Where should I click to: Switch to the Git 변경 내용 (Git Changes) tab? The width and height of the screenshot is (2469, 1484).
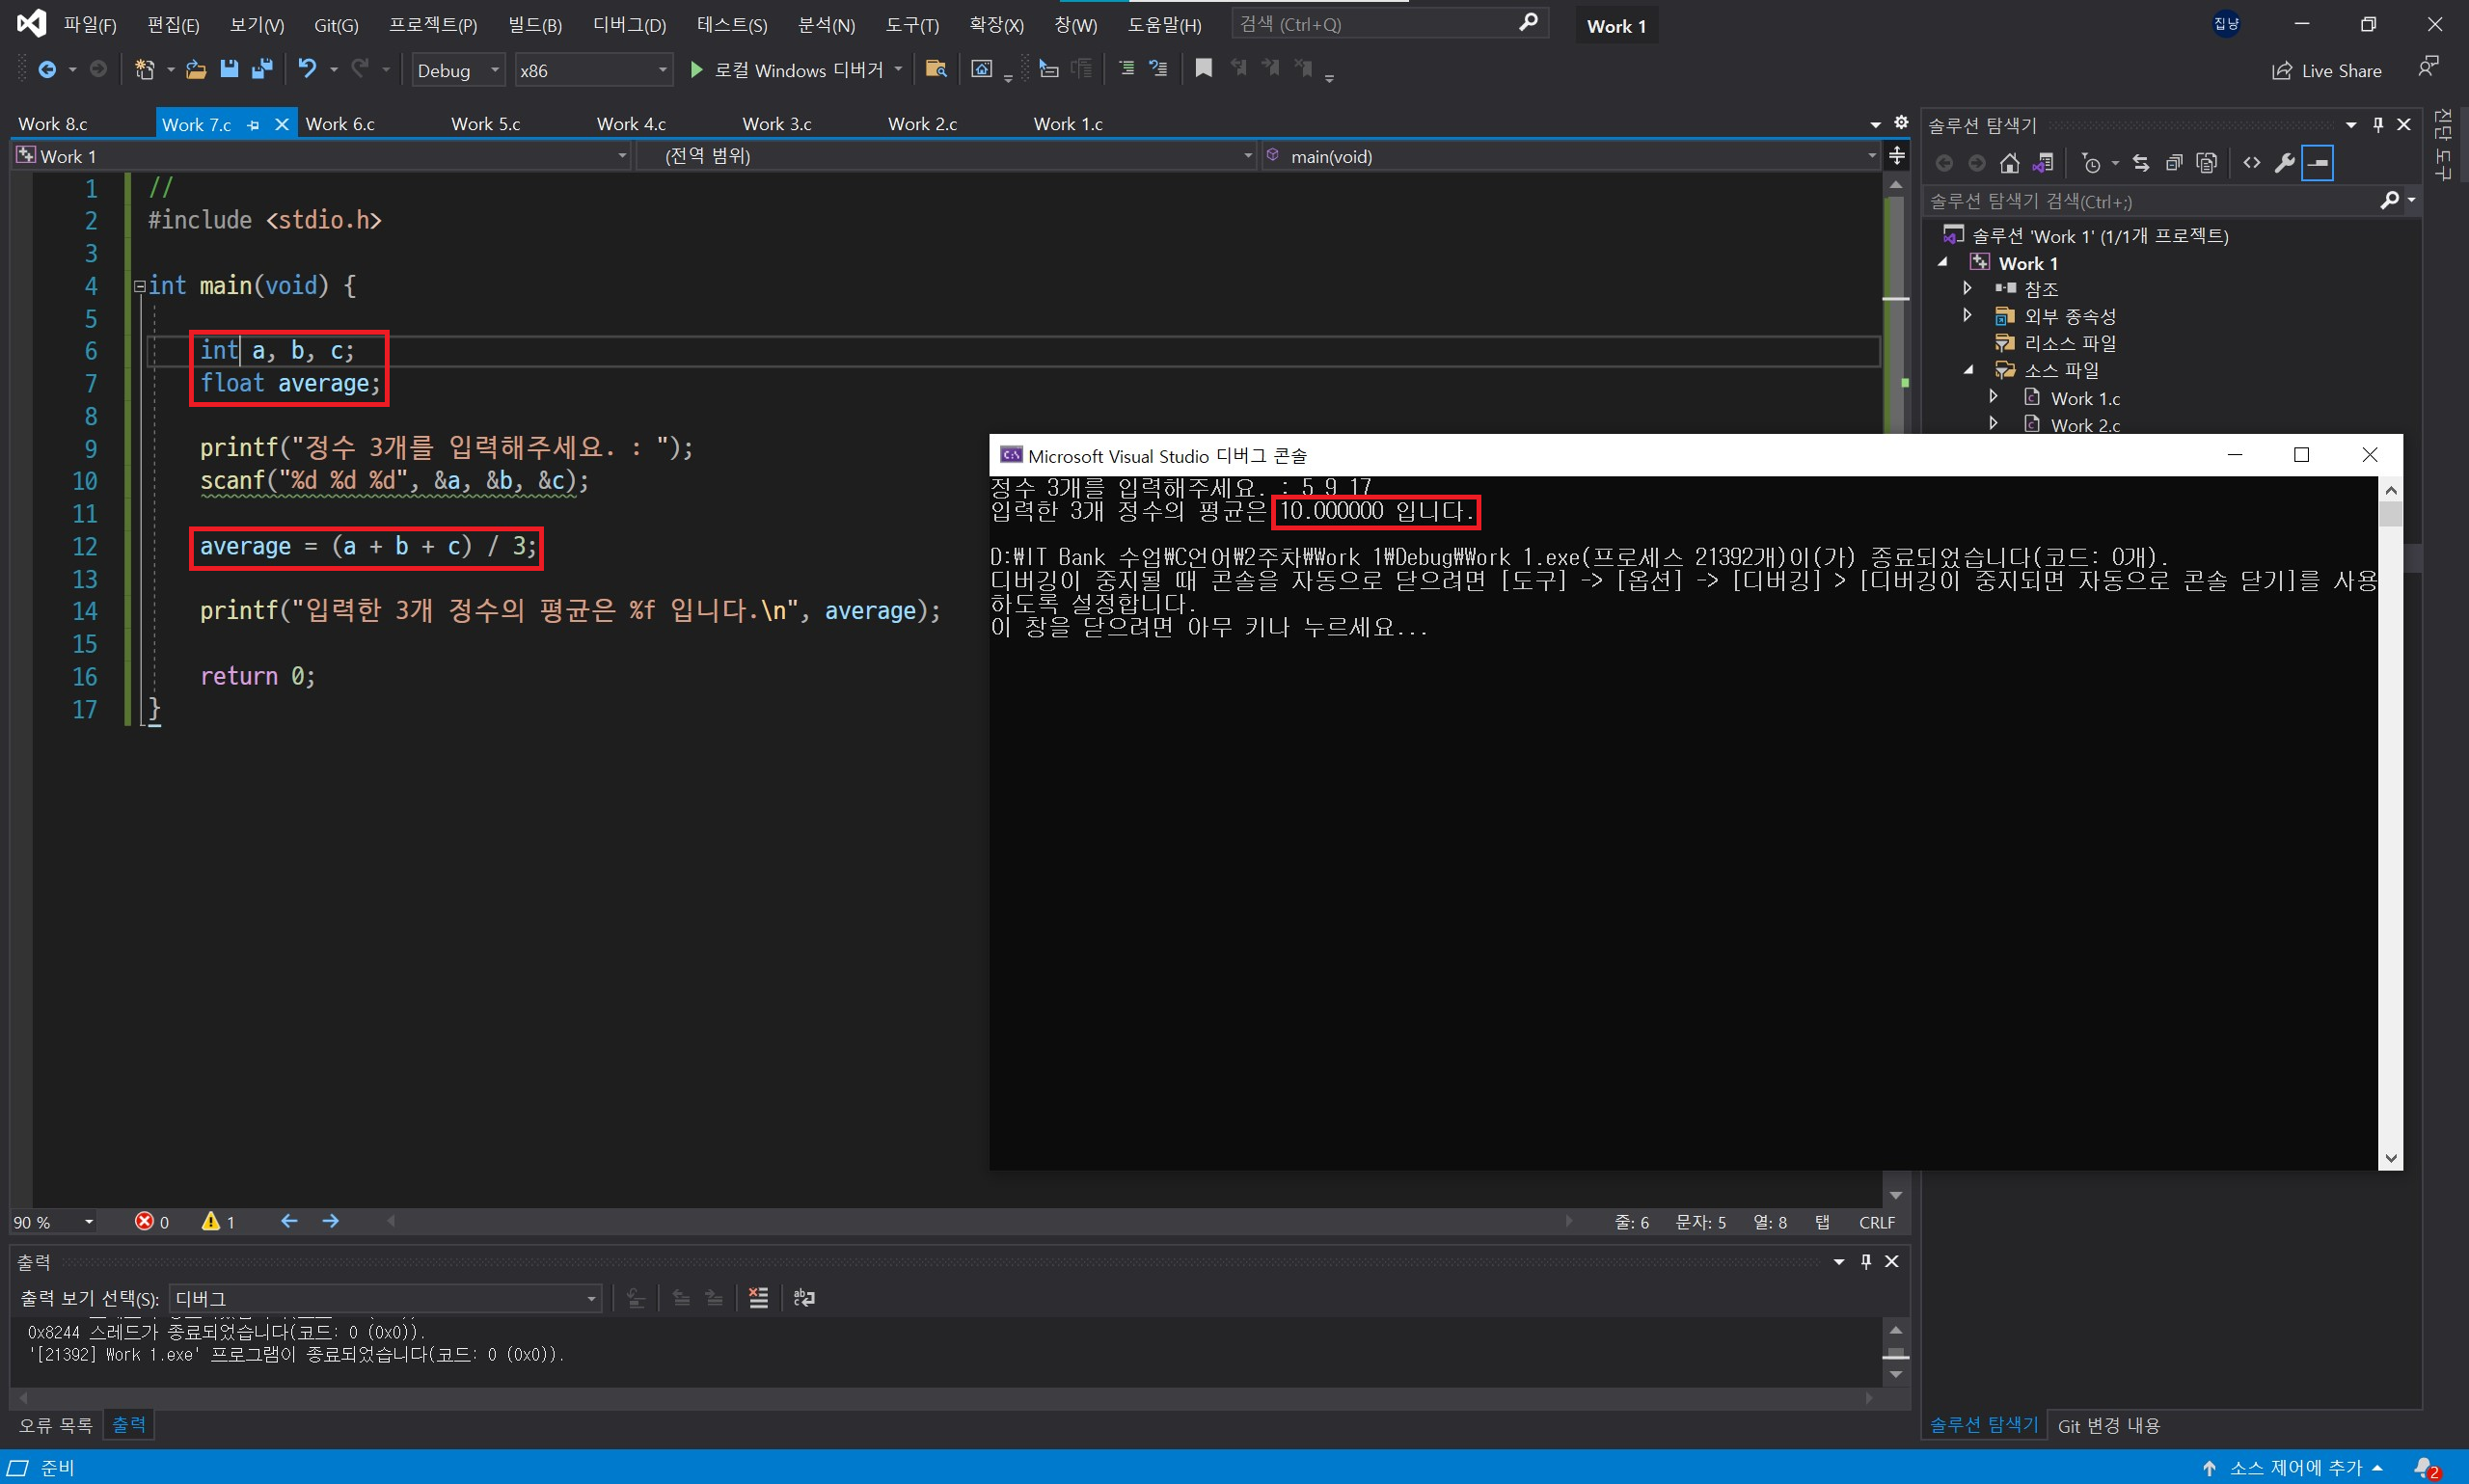point(2108,1425)
